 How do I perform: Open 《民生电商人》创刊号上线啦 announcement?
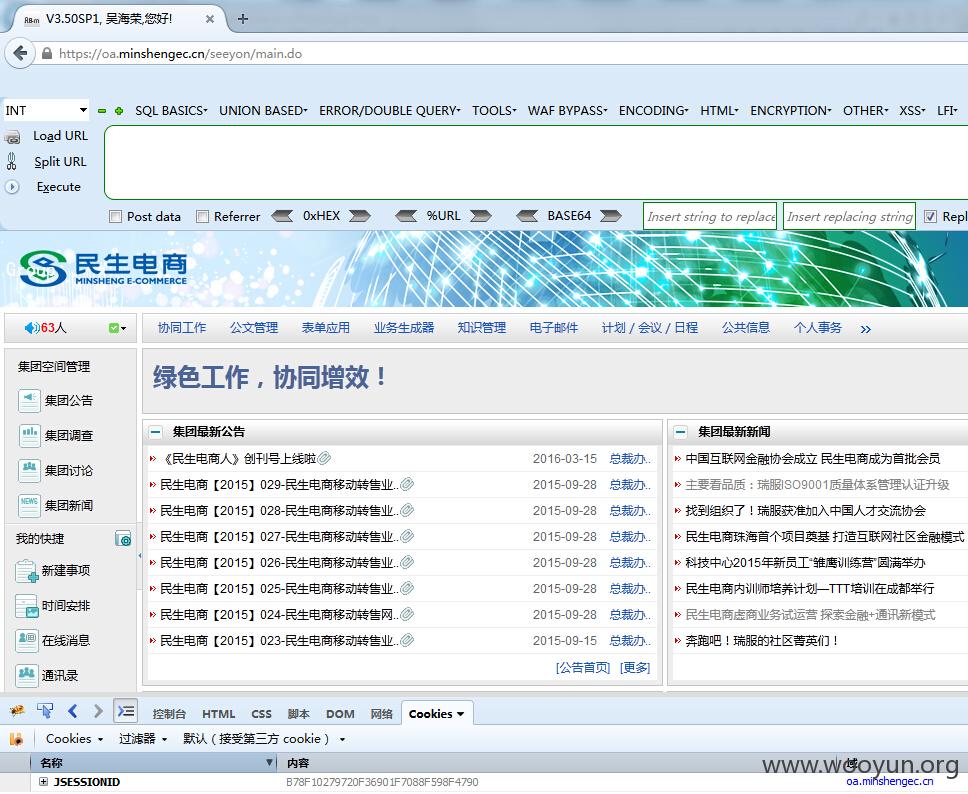click(x=238, y=459)
